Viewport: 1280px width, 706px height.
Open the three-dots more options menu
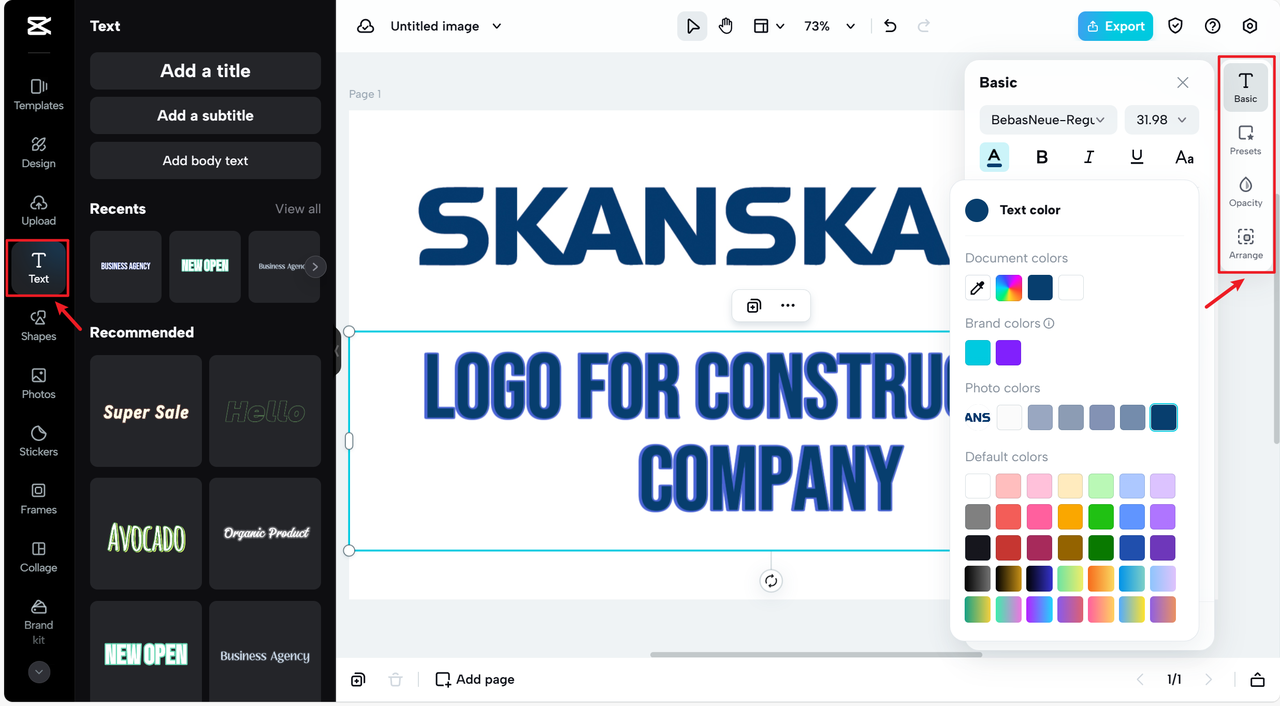tap(788, 306)
